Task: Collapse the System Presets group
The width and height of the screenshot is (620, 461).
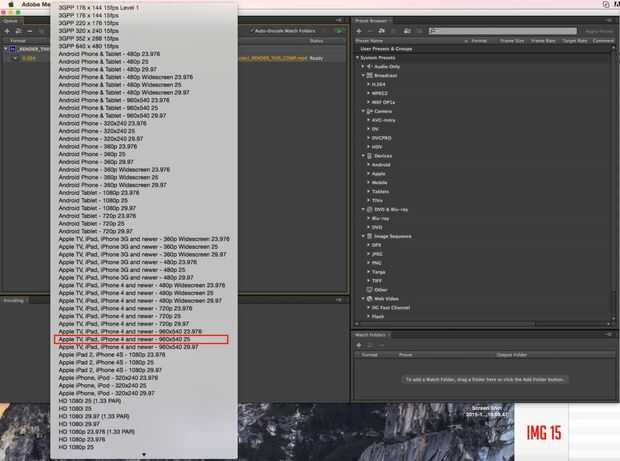Action: 357,58
